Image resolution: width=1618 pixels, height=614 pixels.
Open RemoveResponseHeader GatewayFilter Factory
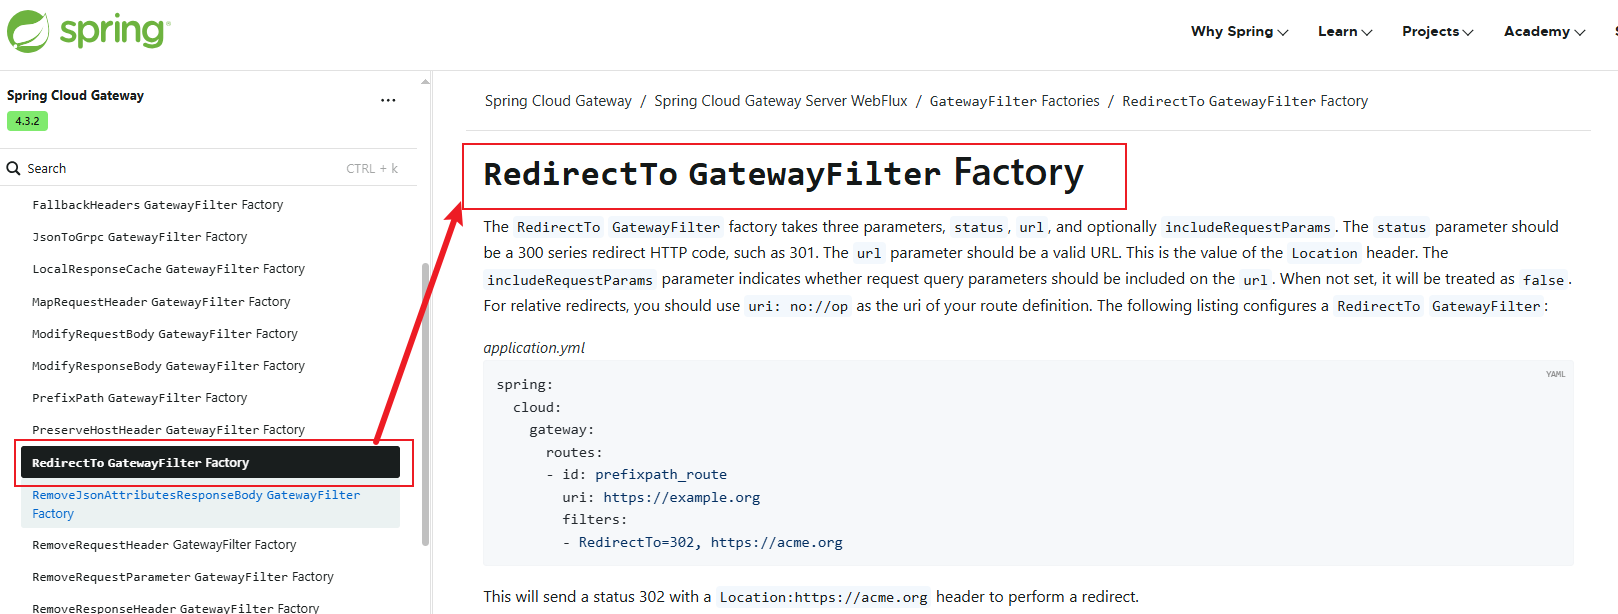(175, 608)
